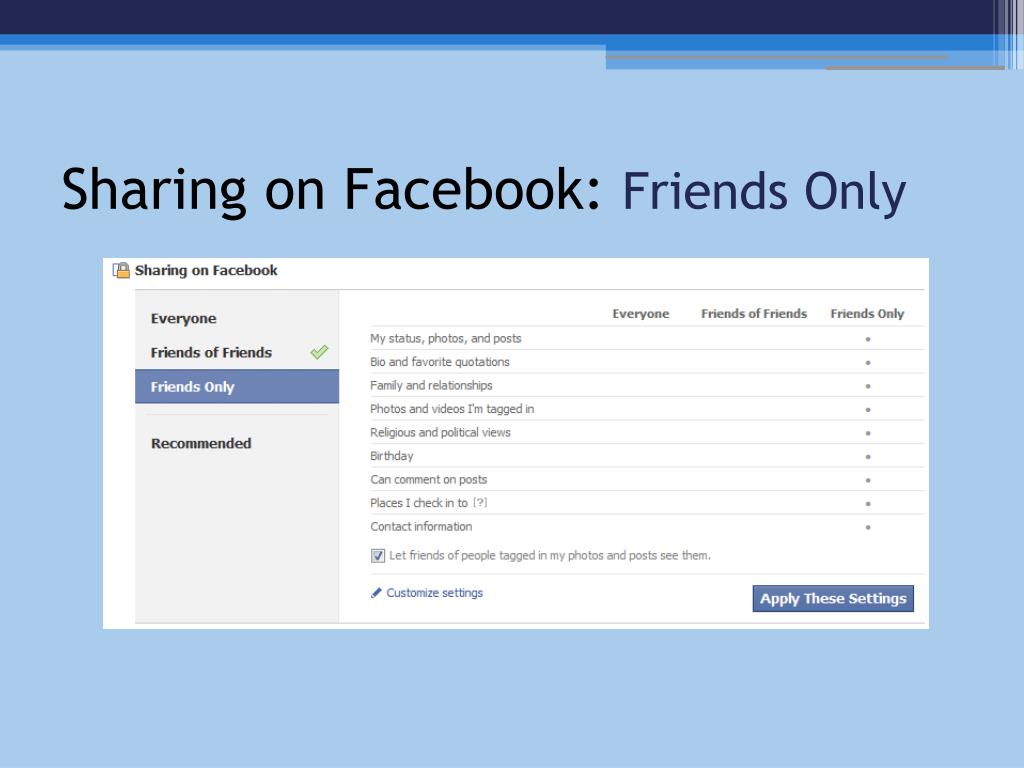The width and height of the screenshot is (1024, 768).
Task: Click 'Family and relationships' row label
Action: pyautogui.click(x=431, y=385)
